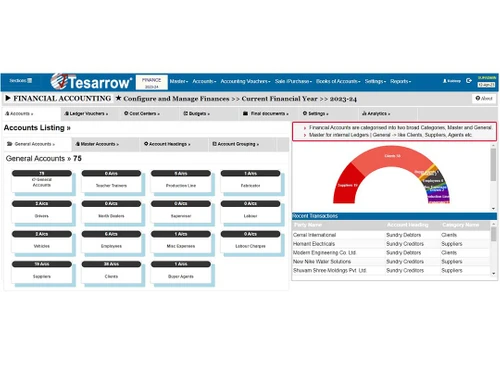Screen dimensions: 500x375
Task: Click the Suppliers segment of the chart
Action: pos(348,185)
